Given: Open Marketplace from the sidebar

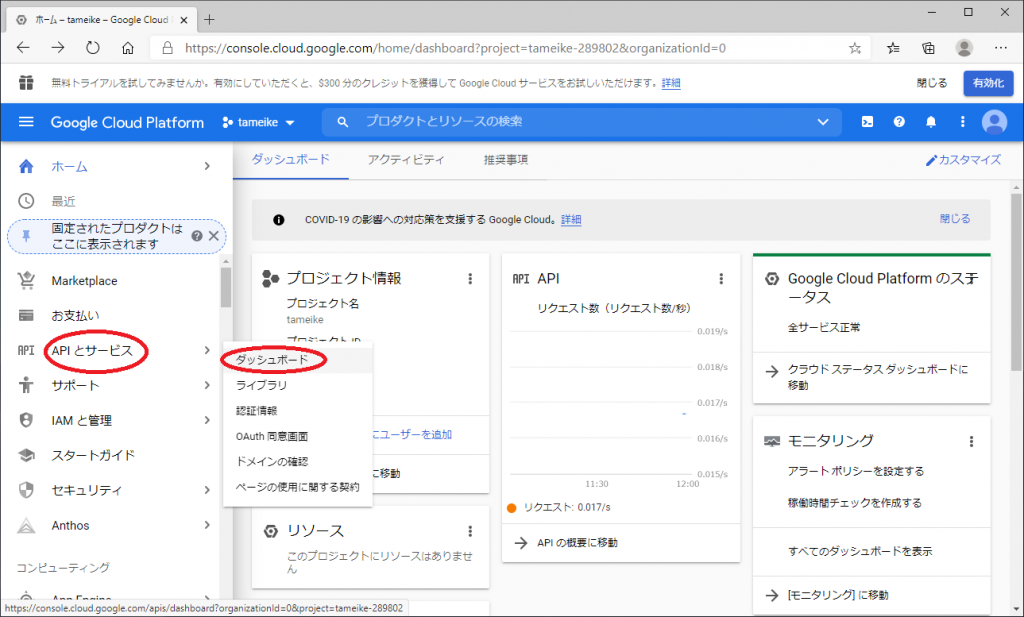Looking at the screenshot, I should coord(84,281).
